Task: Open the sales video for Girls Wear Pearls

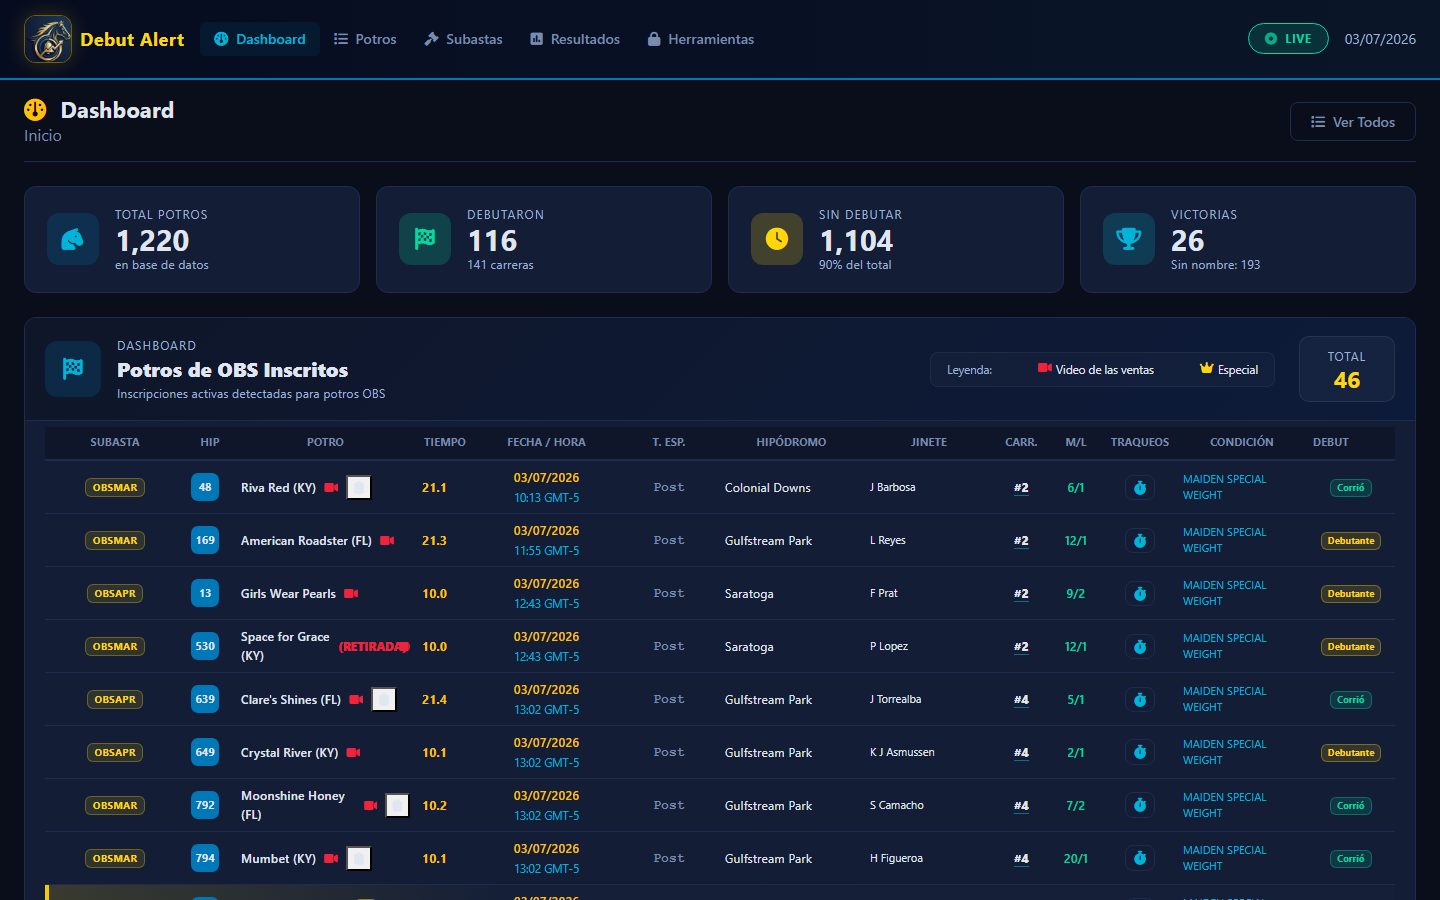Action: [351, 594]
